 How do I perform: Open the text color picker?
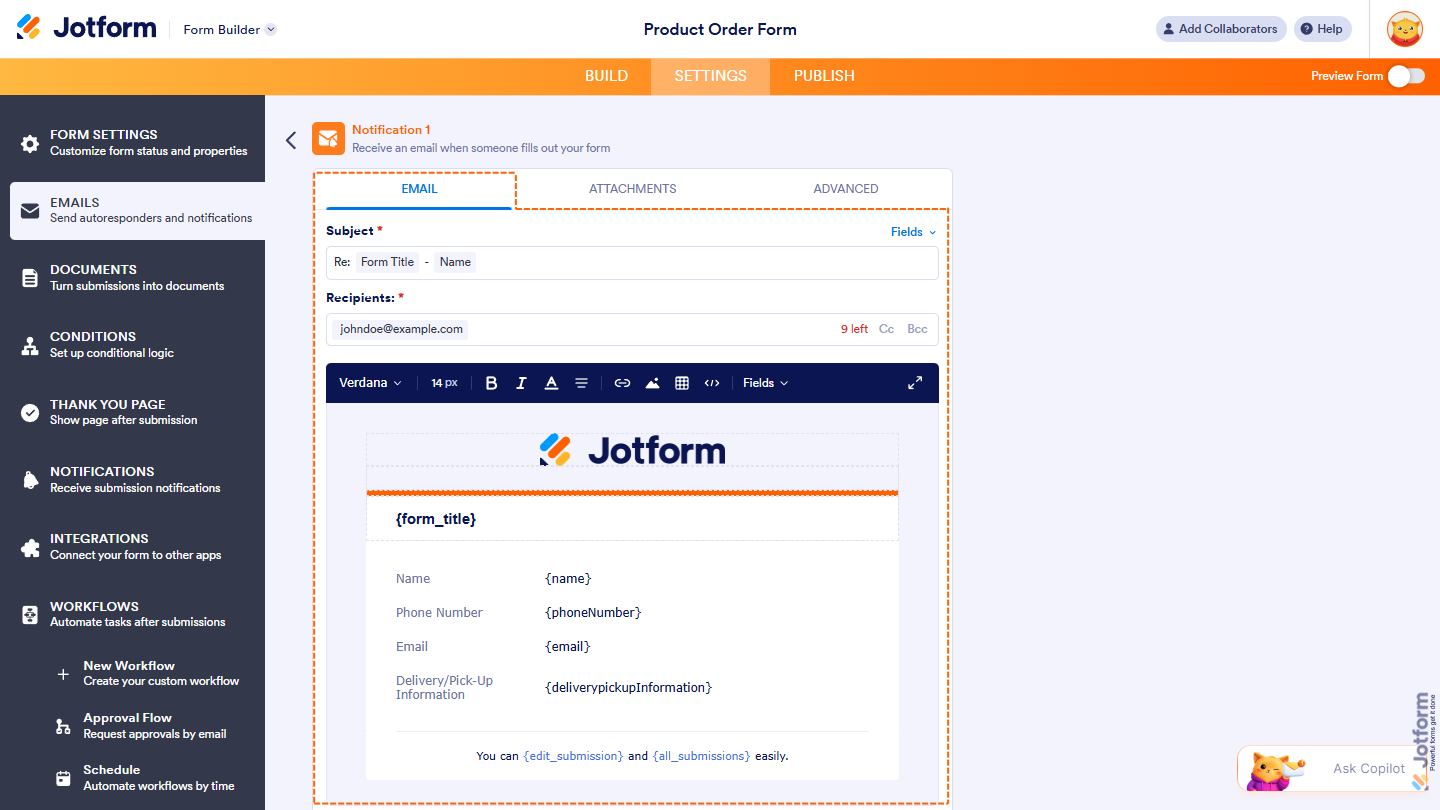coord(551,383)
